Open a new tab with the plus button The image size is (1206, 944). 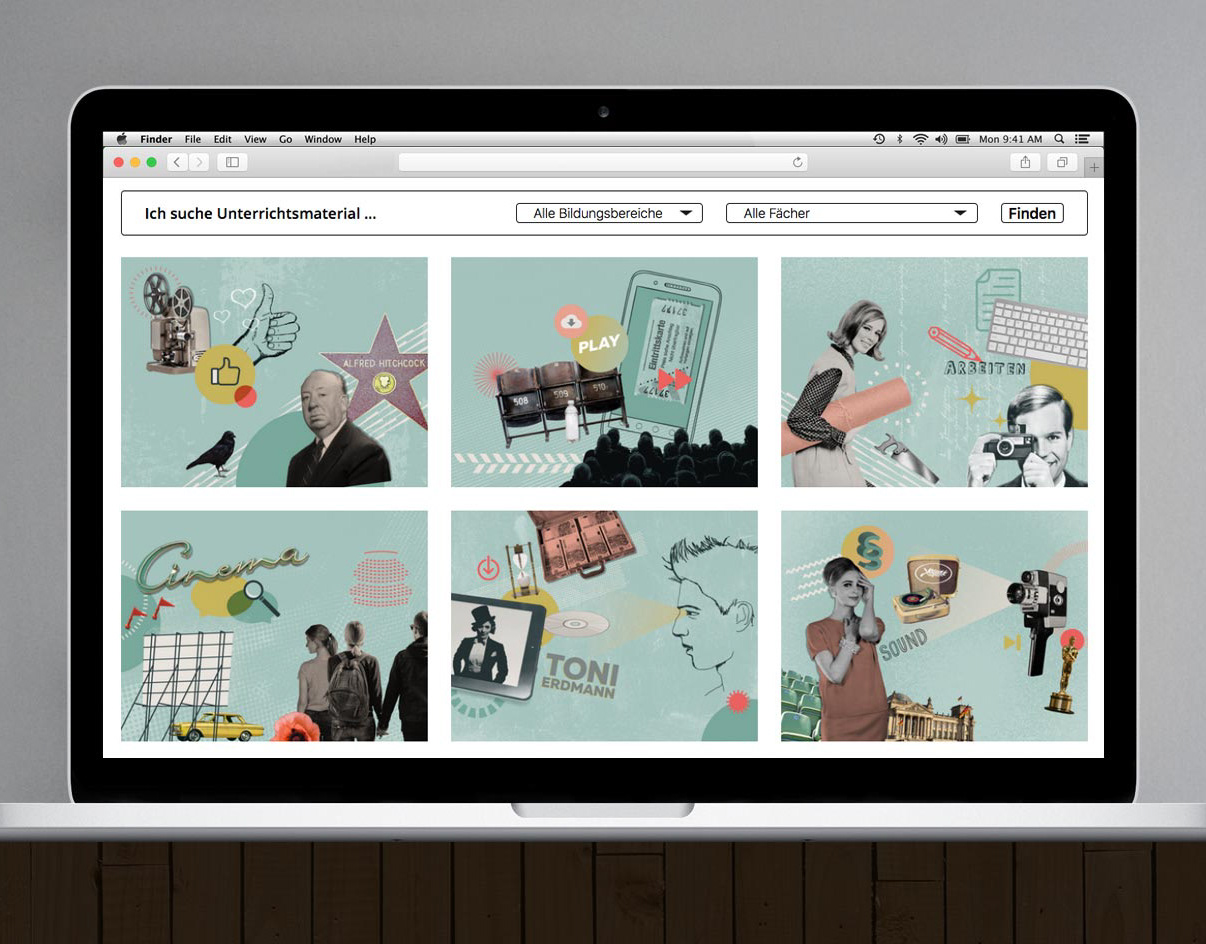click(1094, 167)
